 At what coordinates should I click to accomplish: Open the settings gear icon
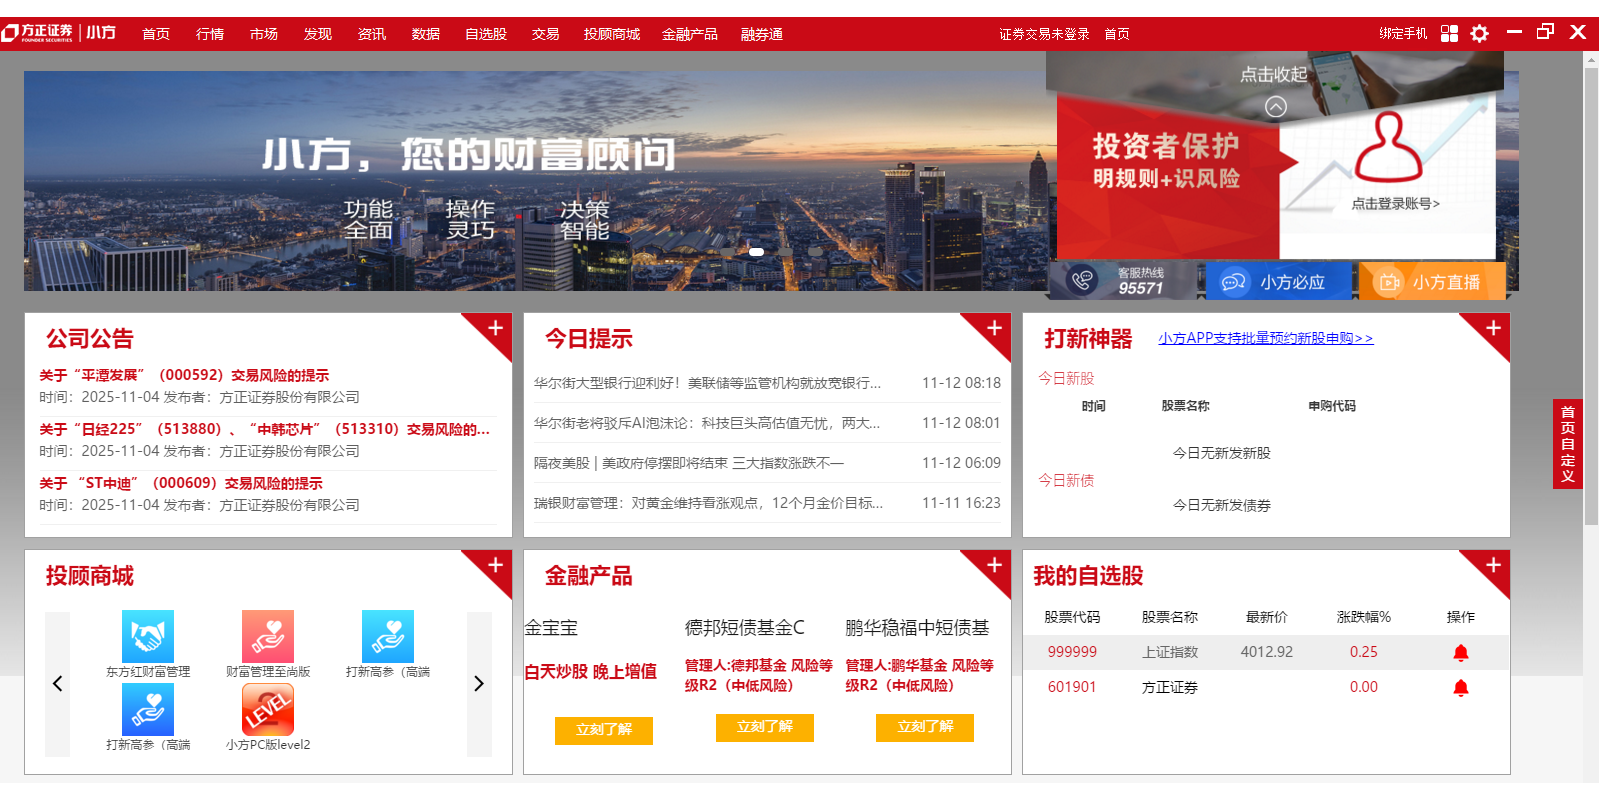tap(1479, 33)
